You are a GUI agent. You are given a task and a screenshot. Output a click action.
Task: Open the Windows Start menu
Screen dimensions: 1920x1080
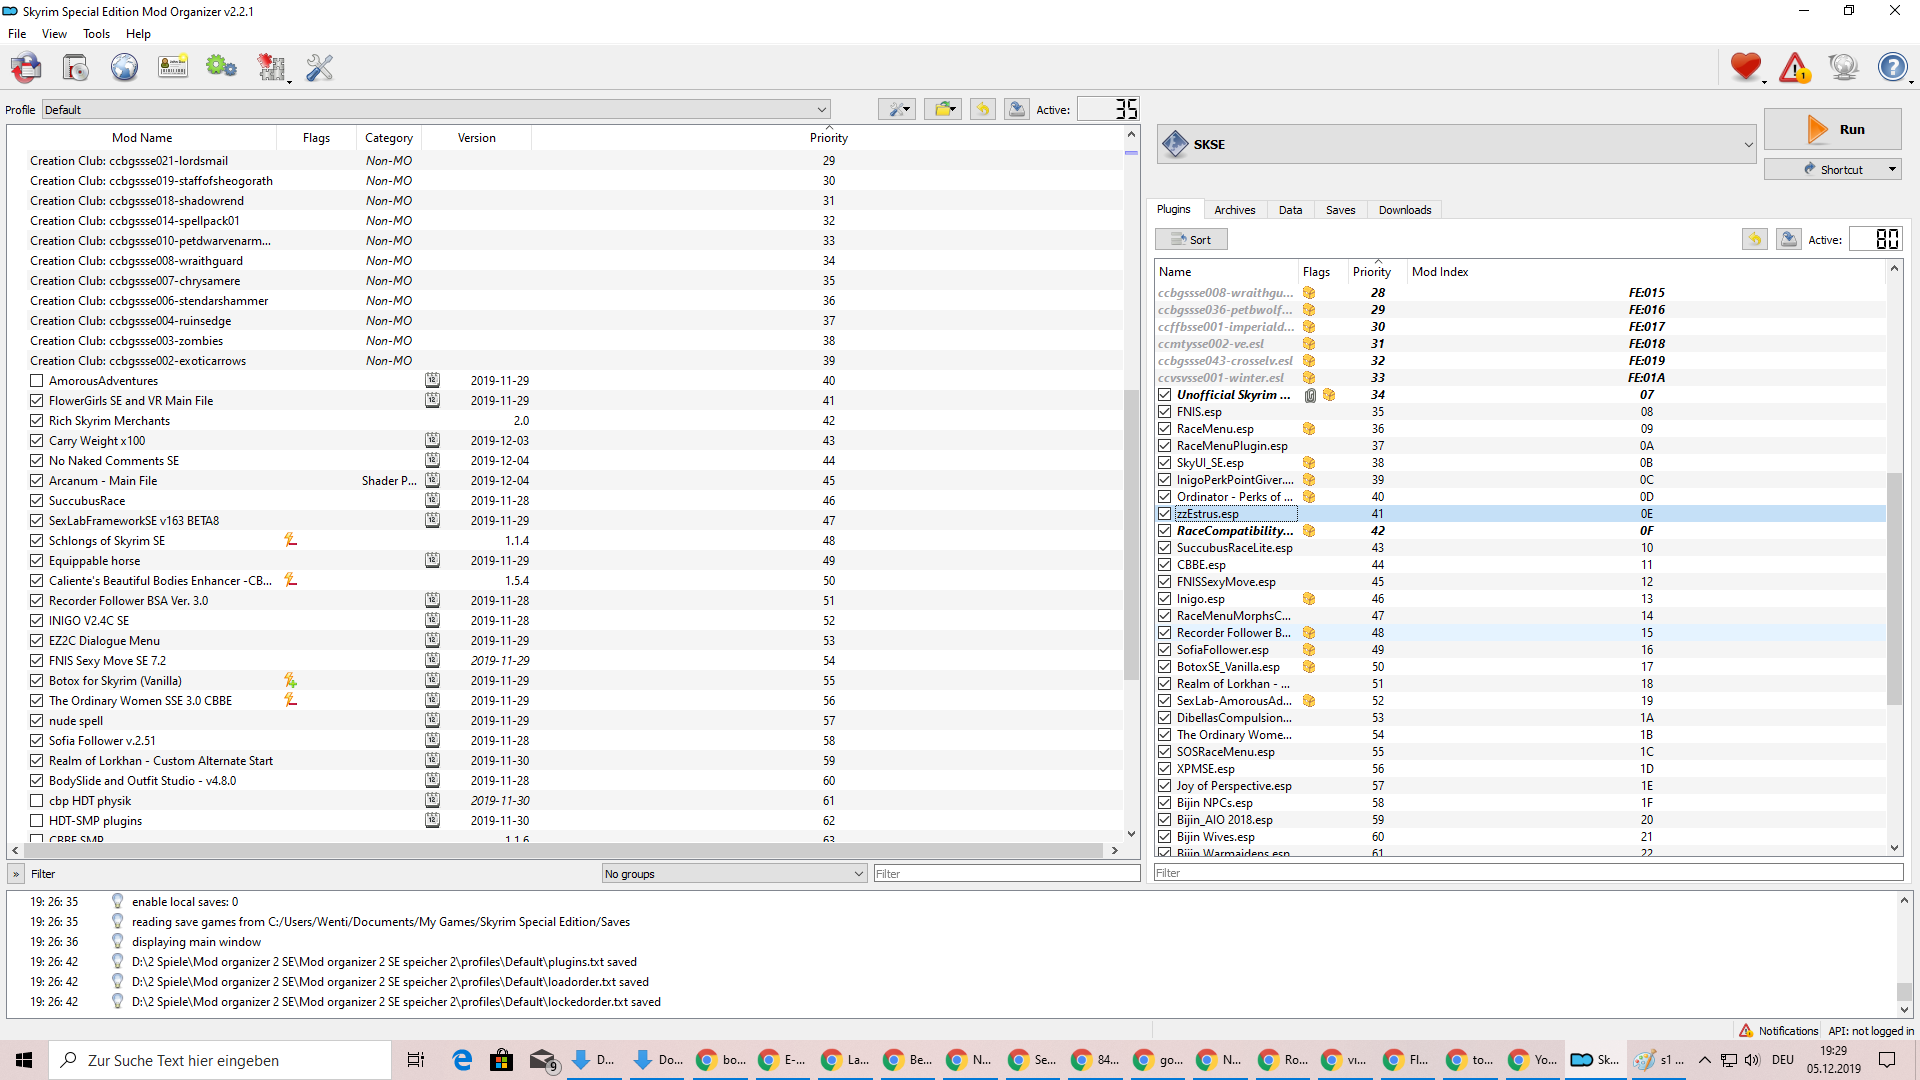pos(24,1060)
